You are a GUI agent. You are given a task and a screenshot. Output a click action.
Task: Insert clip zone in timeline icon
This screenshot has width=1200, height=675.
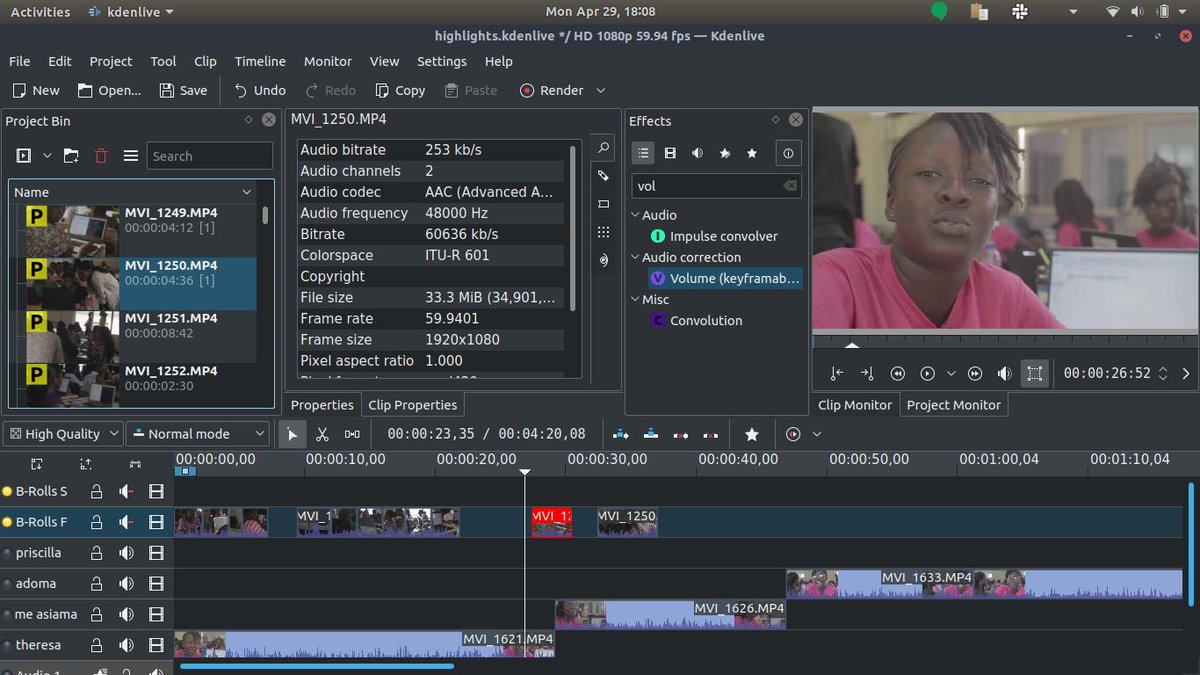(x=621, y=434)
